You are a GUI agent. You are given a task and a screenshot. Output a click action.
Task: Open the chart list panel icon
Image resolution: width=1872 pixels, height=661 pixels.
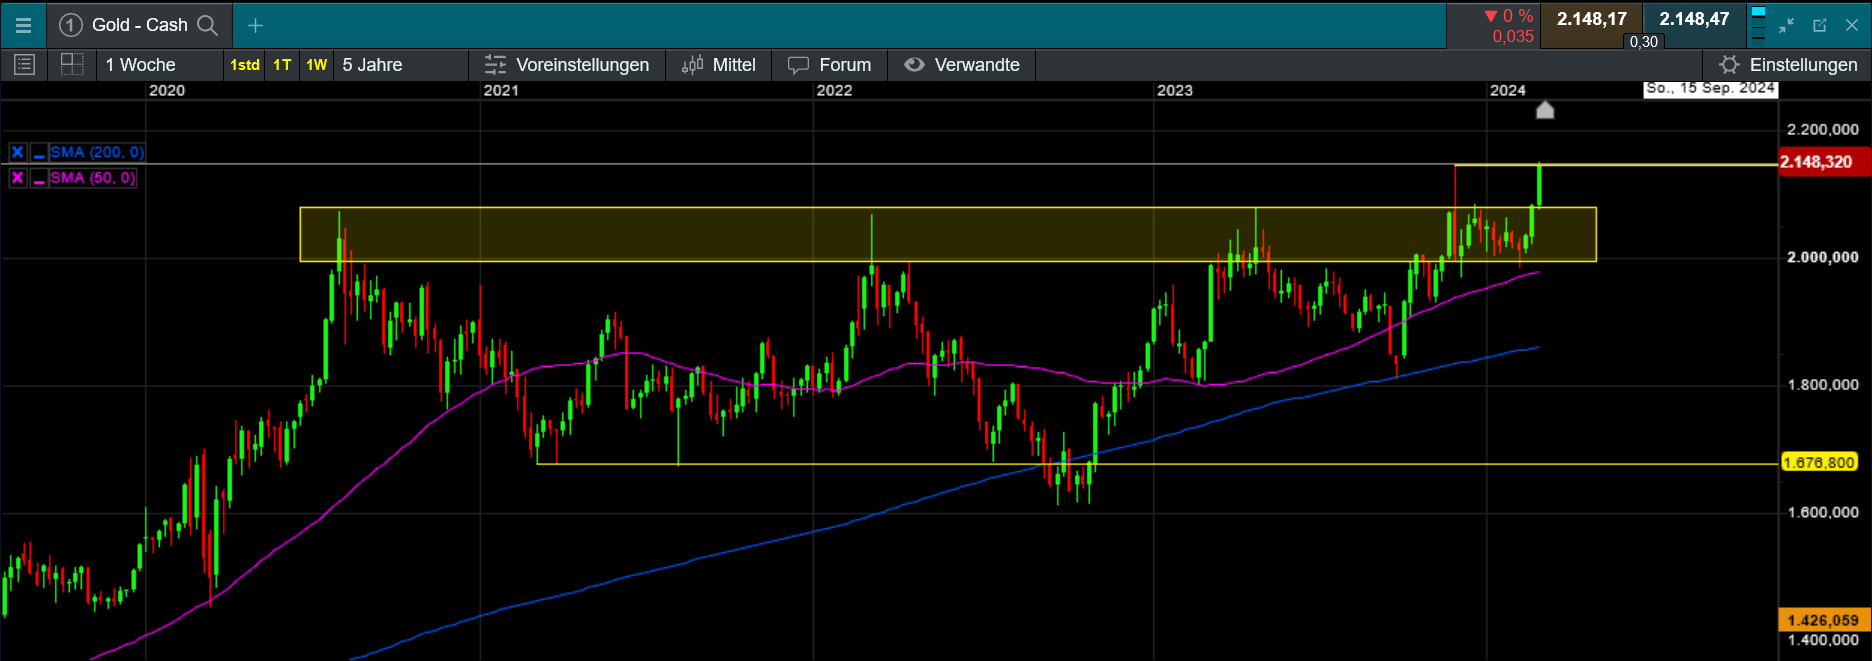point(25,65)
